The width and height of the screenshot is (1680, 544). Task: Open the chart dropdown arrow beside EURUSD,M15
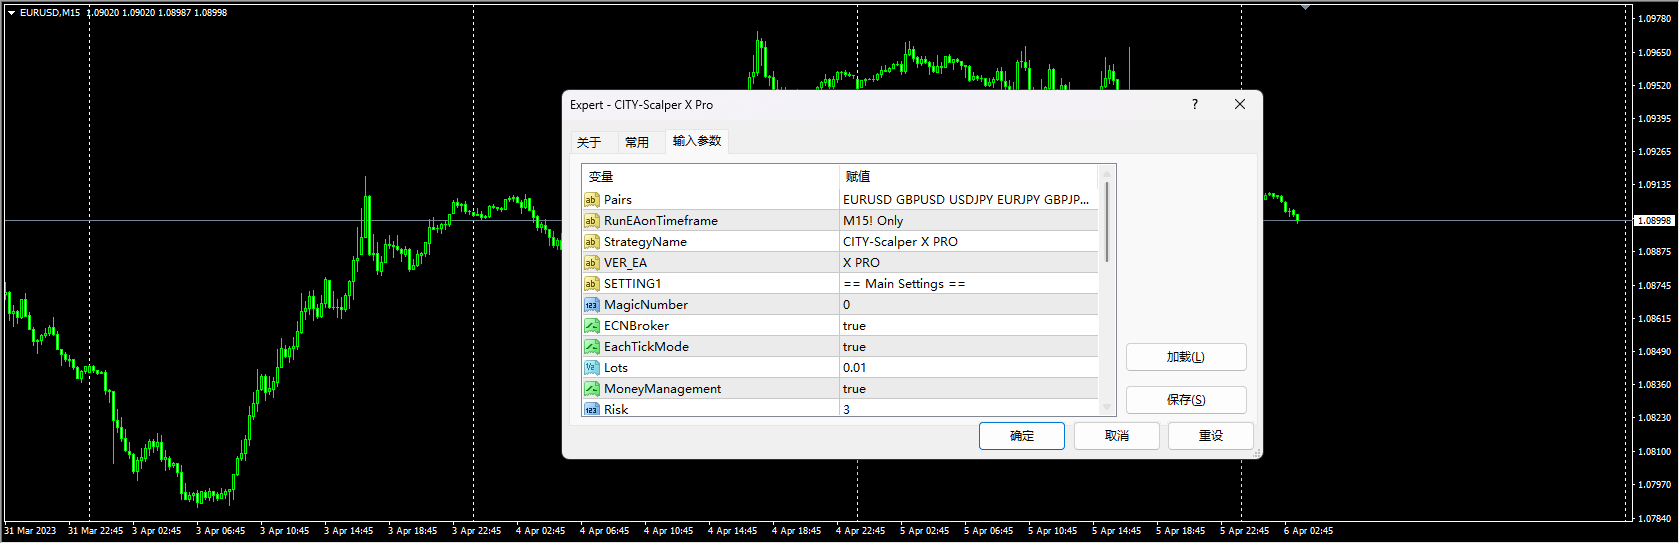click(11, 13)
